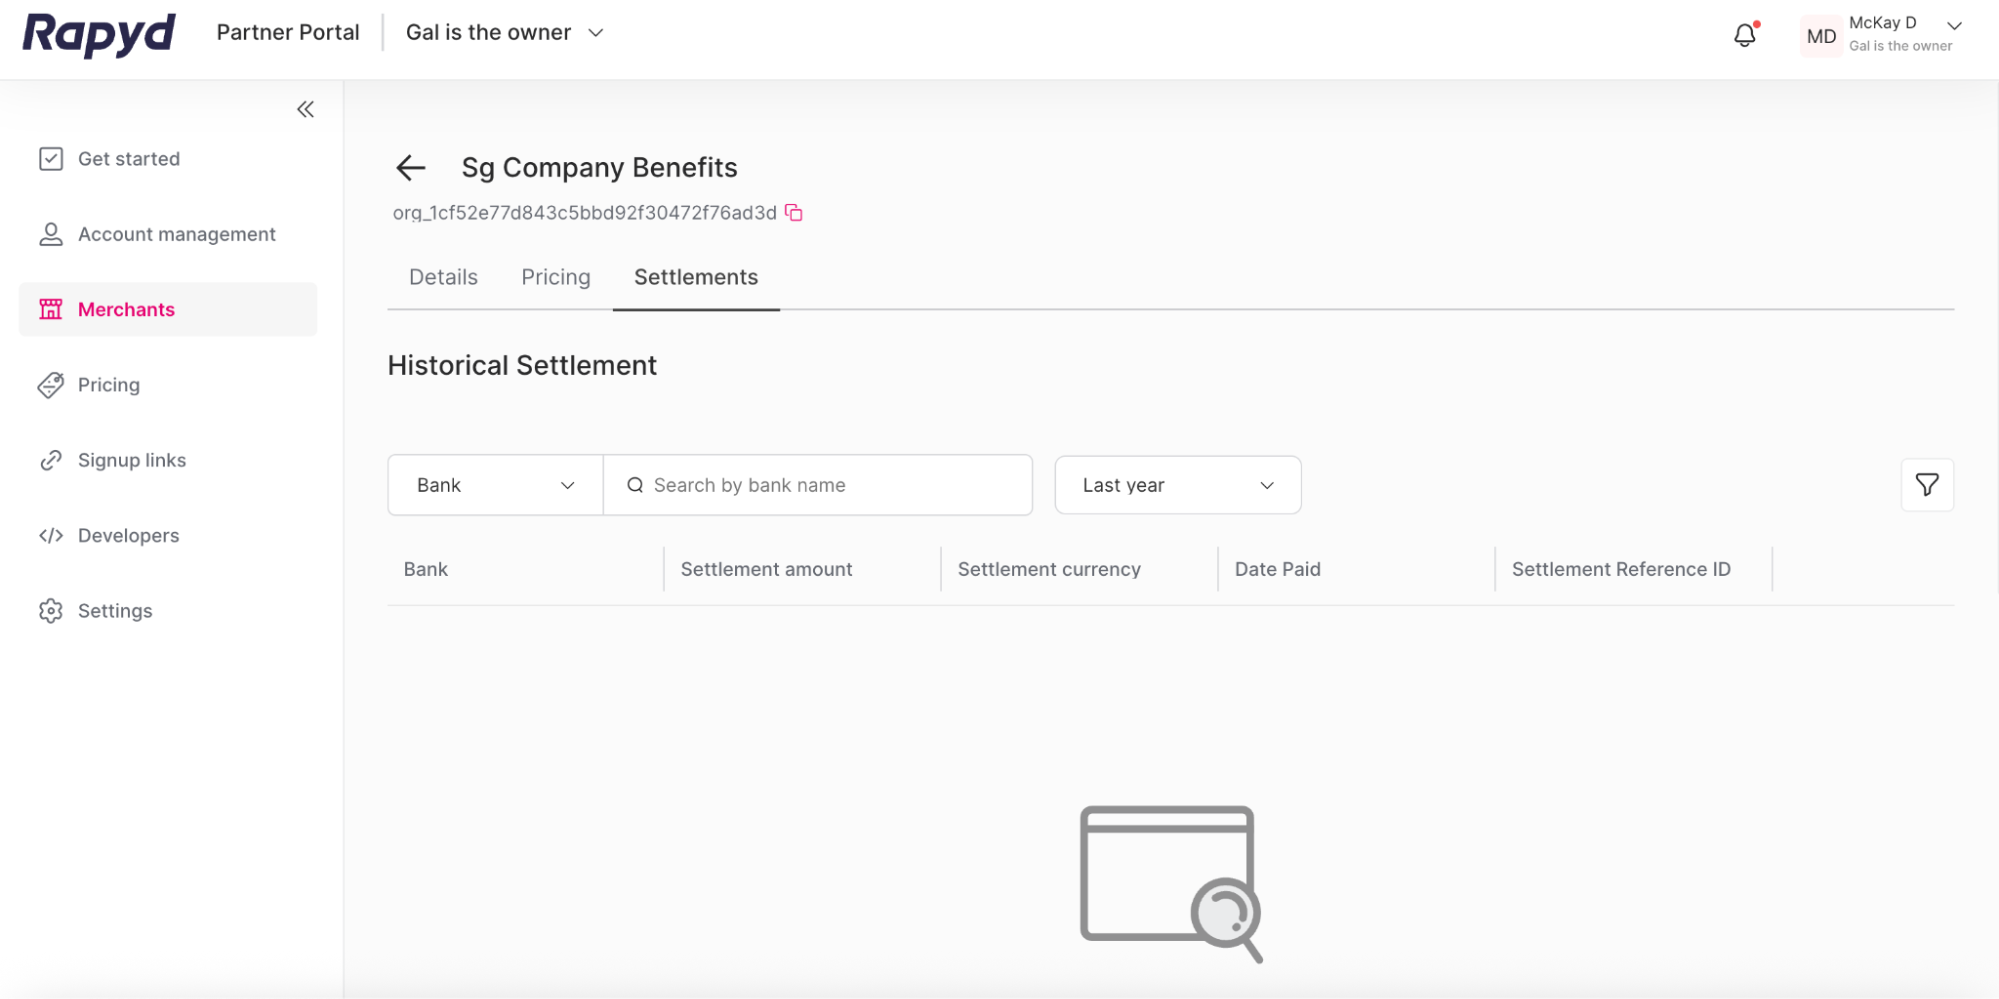Viewport: 1999px width, 999px height.
Task: Open notifications bell
Action: (1744, 33)
